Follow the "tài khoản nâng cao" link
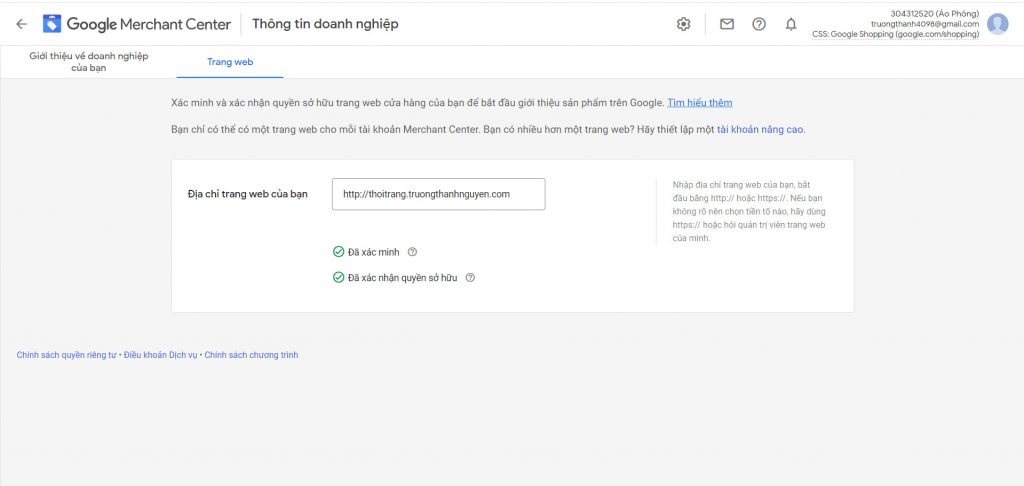The height and width of the screenshot is (486, 1024). [x=759, y=129]
